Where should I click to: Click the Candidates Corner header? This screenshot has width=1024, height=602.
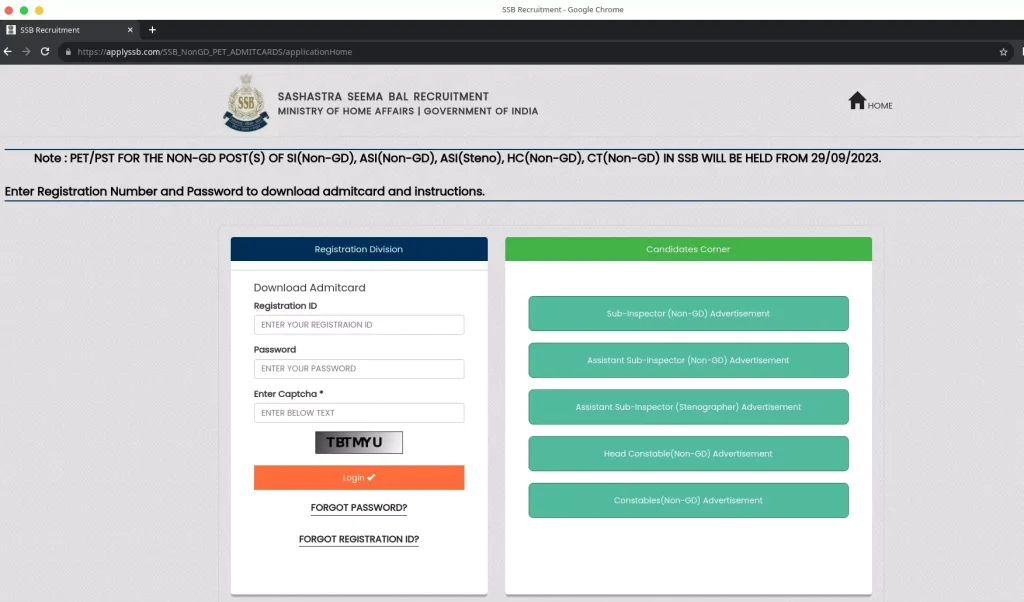pos(688,249)
